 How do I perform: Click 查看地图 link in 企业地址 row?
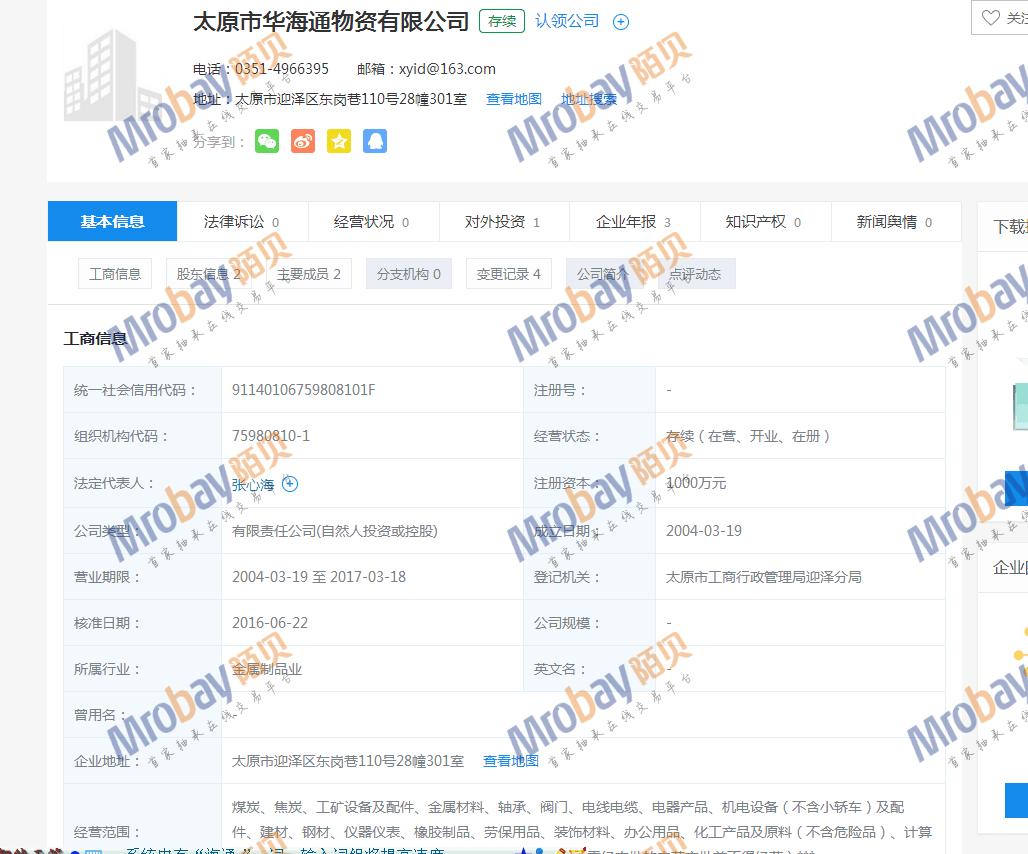[x=511, y=761]
